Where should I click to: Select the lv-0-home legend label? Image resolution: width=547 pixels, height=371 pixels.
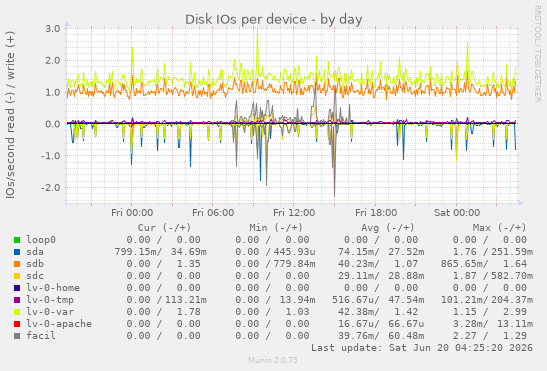[53, 288]
